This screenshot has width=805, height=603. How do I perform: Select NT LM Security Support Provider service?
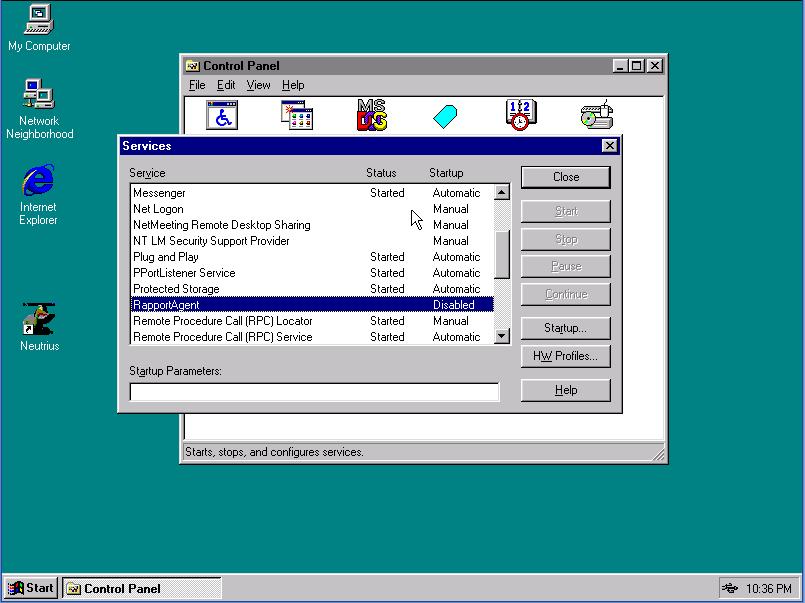(312, 241)
